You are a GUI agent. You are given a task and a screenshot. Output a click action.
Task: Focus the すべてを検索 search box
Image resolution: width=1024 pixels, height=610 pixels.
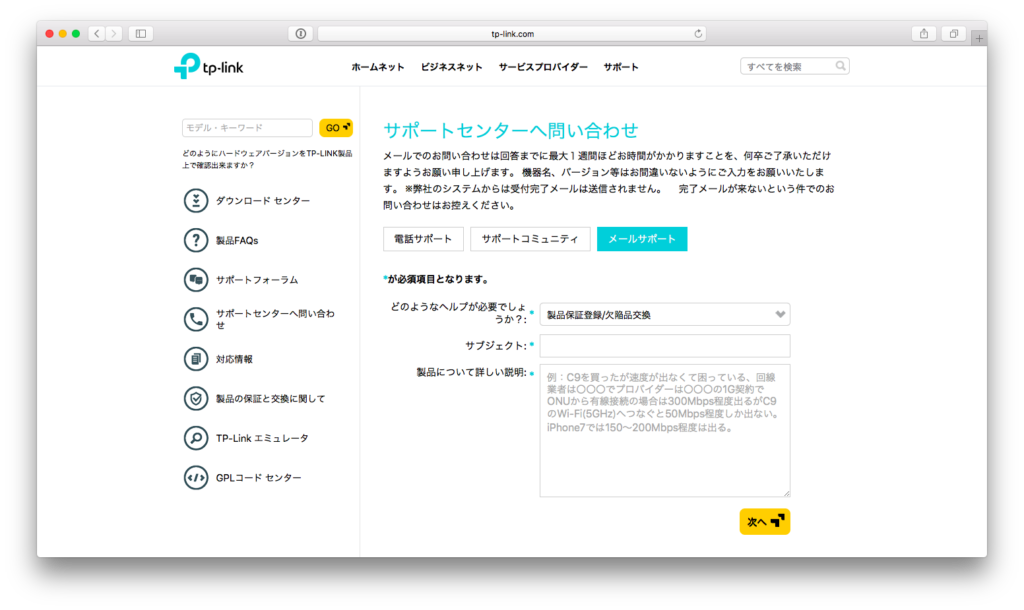[x=795, y=66]
